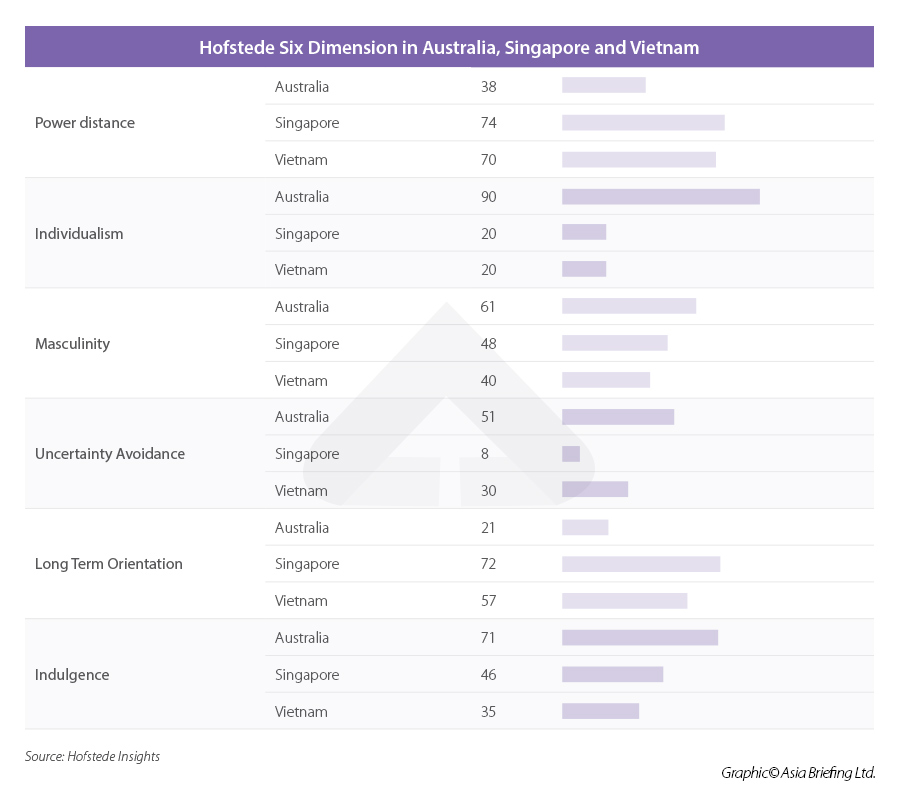The width and height of the screenshot is (900, 808).
Task: Select the Uncertainty Avoidance label
Action: tap(110, 454)
